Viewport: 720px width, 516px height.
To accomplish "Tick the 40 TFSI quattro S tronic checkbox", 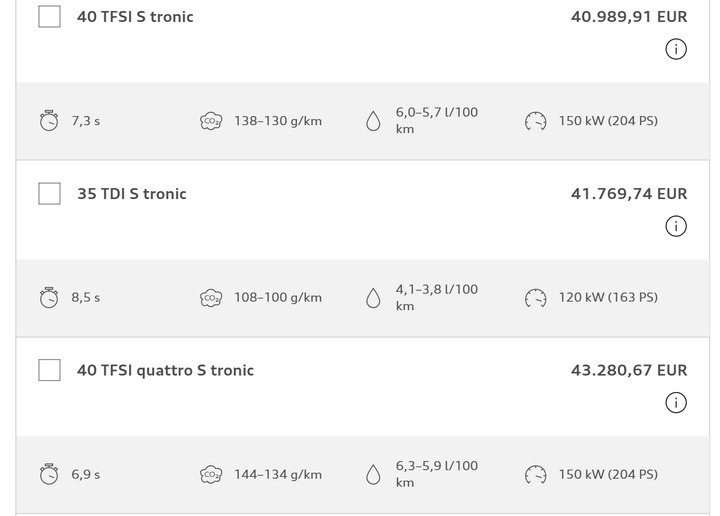I will point(49,370).
